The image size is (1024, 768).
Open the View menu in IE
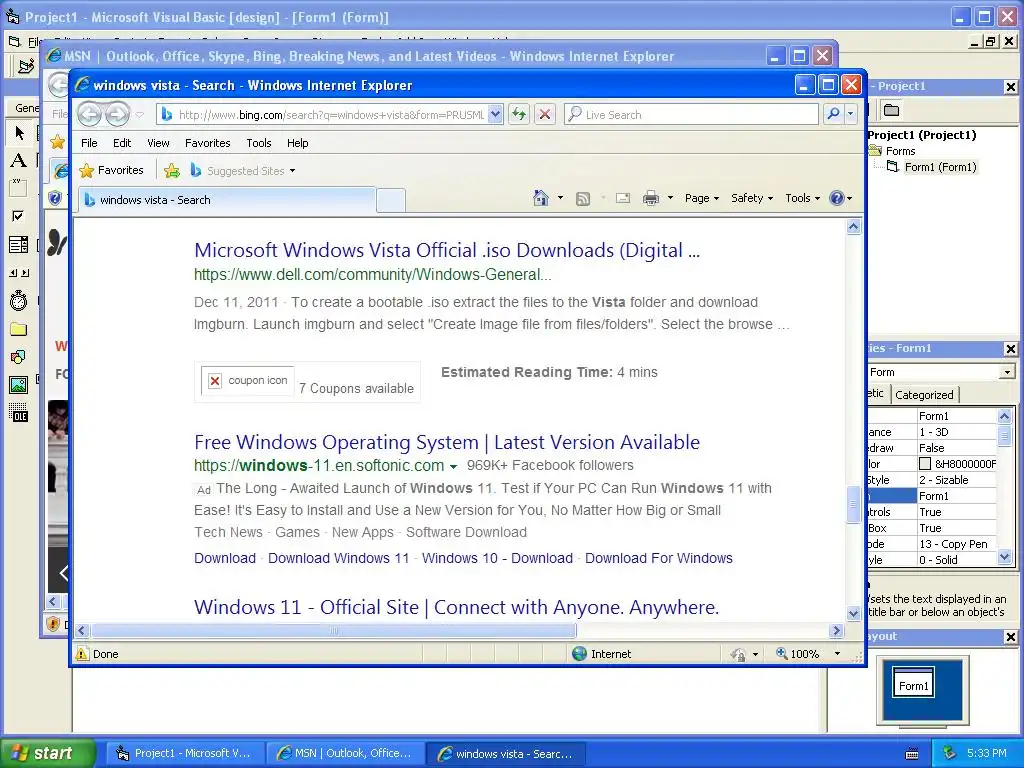click(x=158, y=143)
